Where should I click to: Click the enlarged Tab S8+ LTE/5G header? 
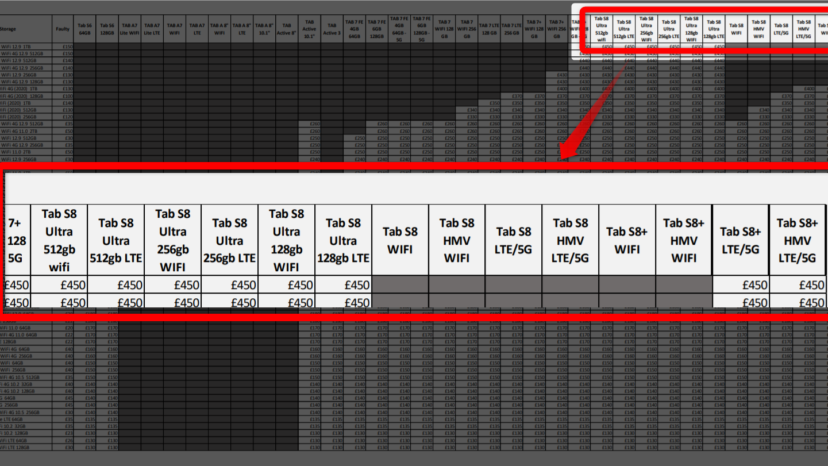(x=741, y=240)
